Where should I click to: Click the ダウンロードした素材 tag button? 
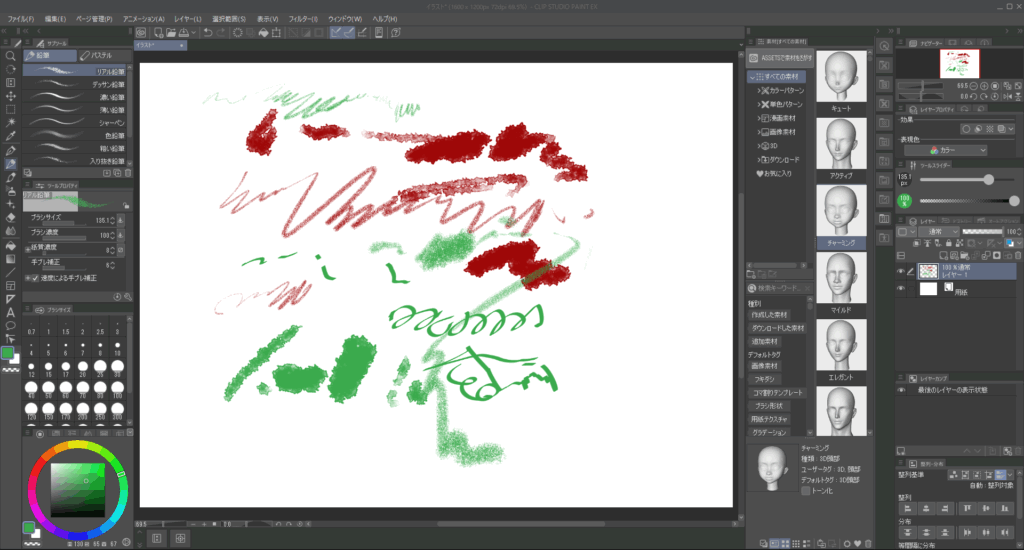tap(778, 328)
